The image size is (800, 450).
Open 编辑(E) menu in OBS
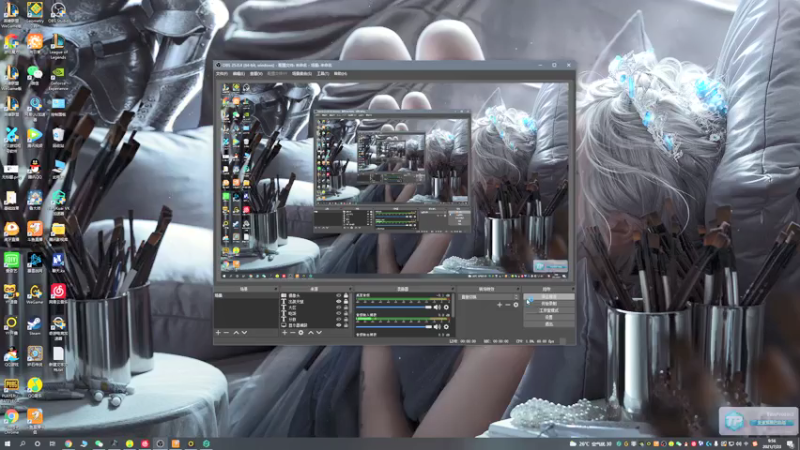[238, 73]
